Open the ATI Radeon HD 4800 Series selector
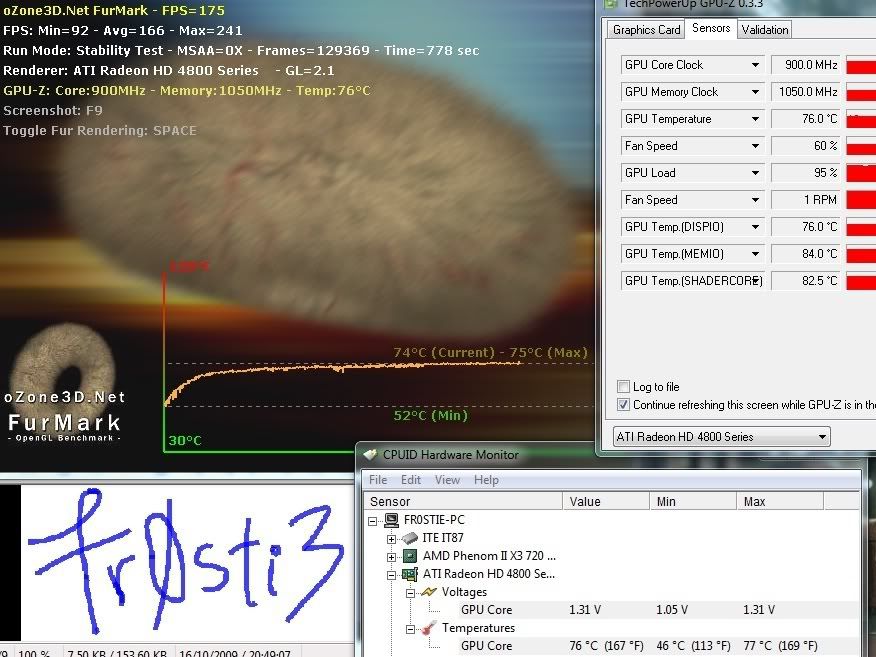Viewport: 876px width, 657px height. pos(721,437)
